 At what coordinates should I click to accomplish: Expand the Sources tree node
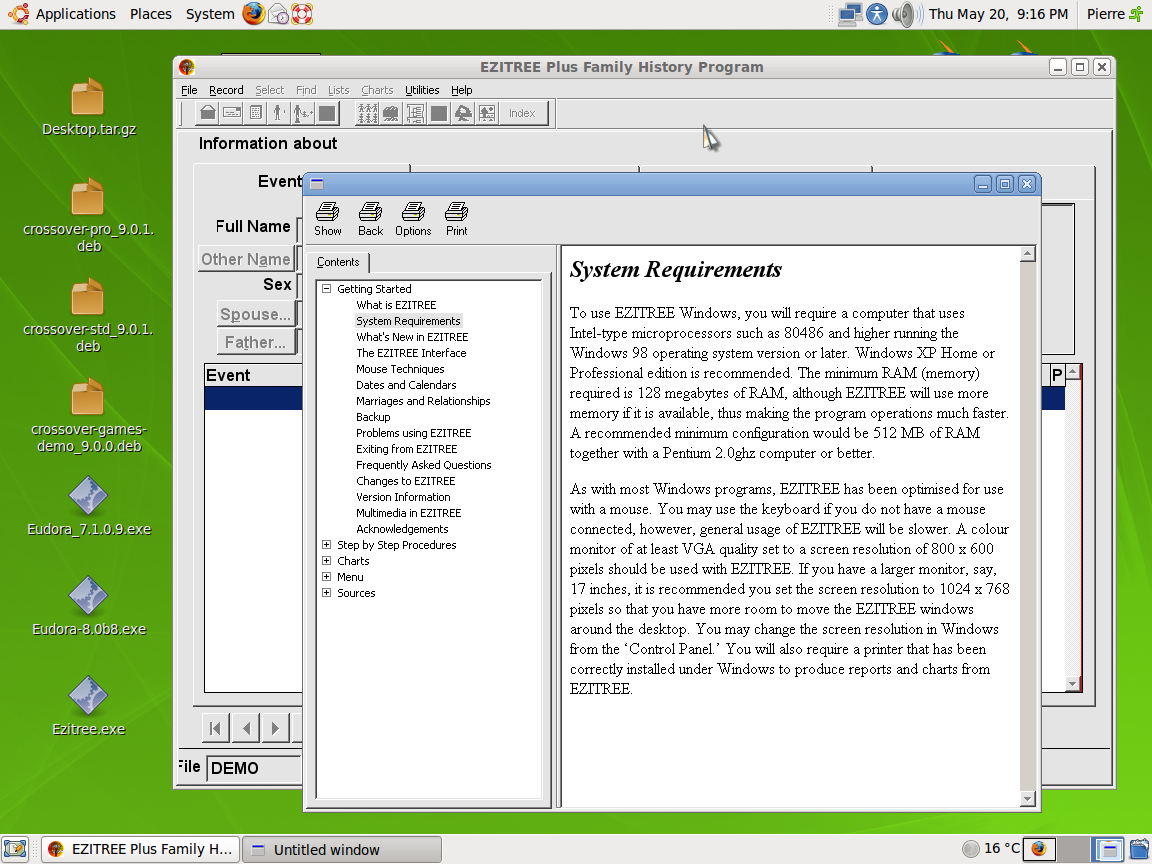coord(325,593)
